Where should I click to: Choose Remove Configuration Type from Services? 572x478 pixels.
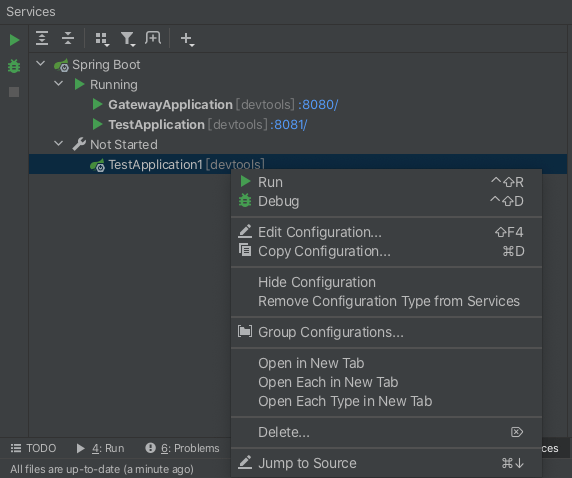click(x=386, y=301)
